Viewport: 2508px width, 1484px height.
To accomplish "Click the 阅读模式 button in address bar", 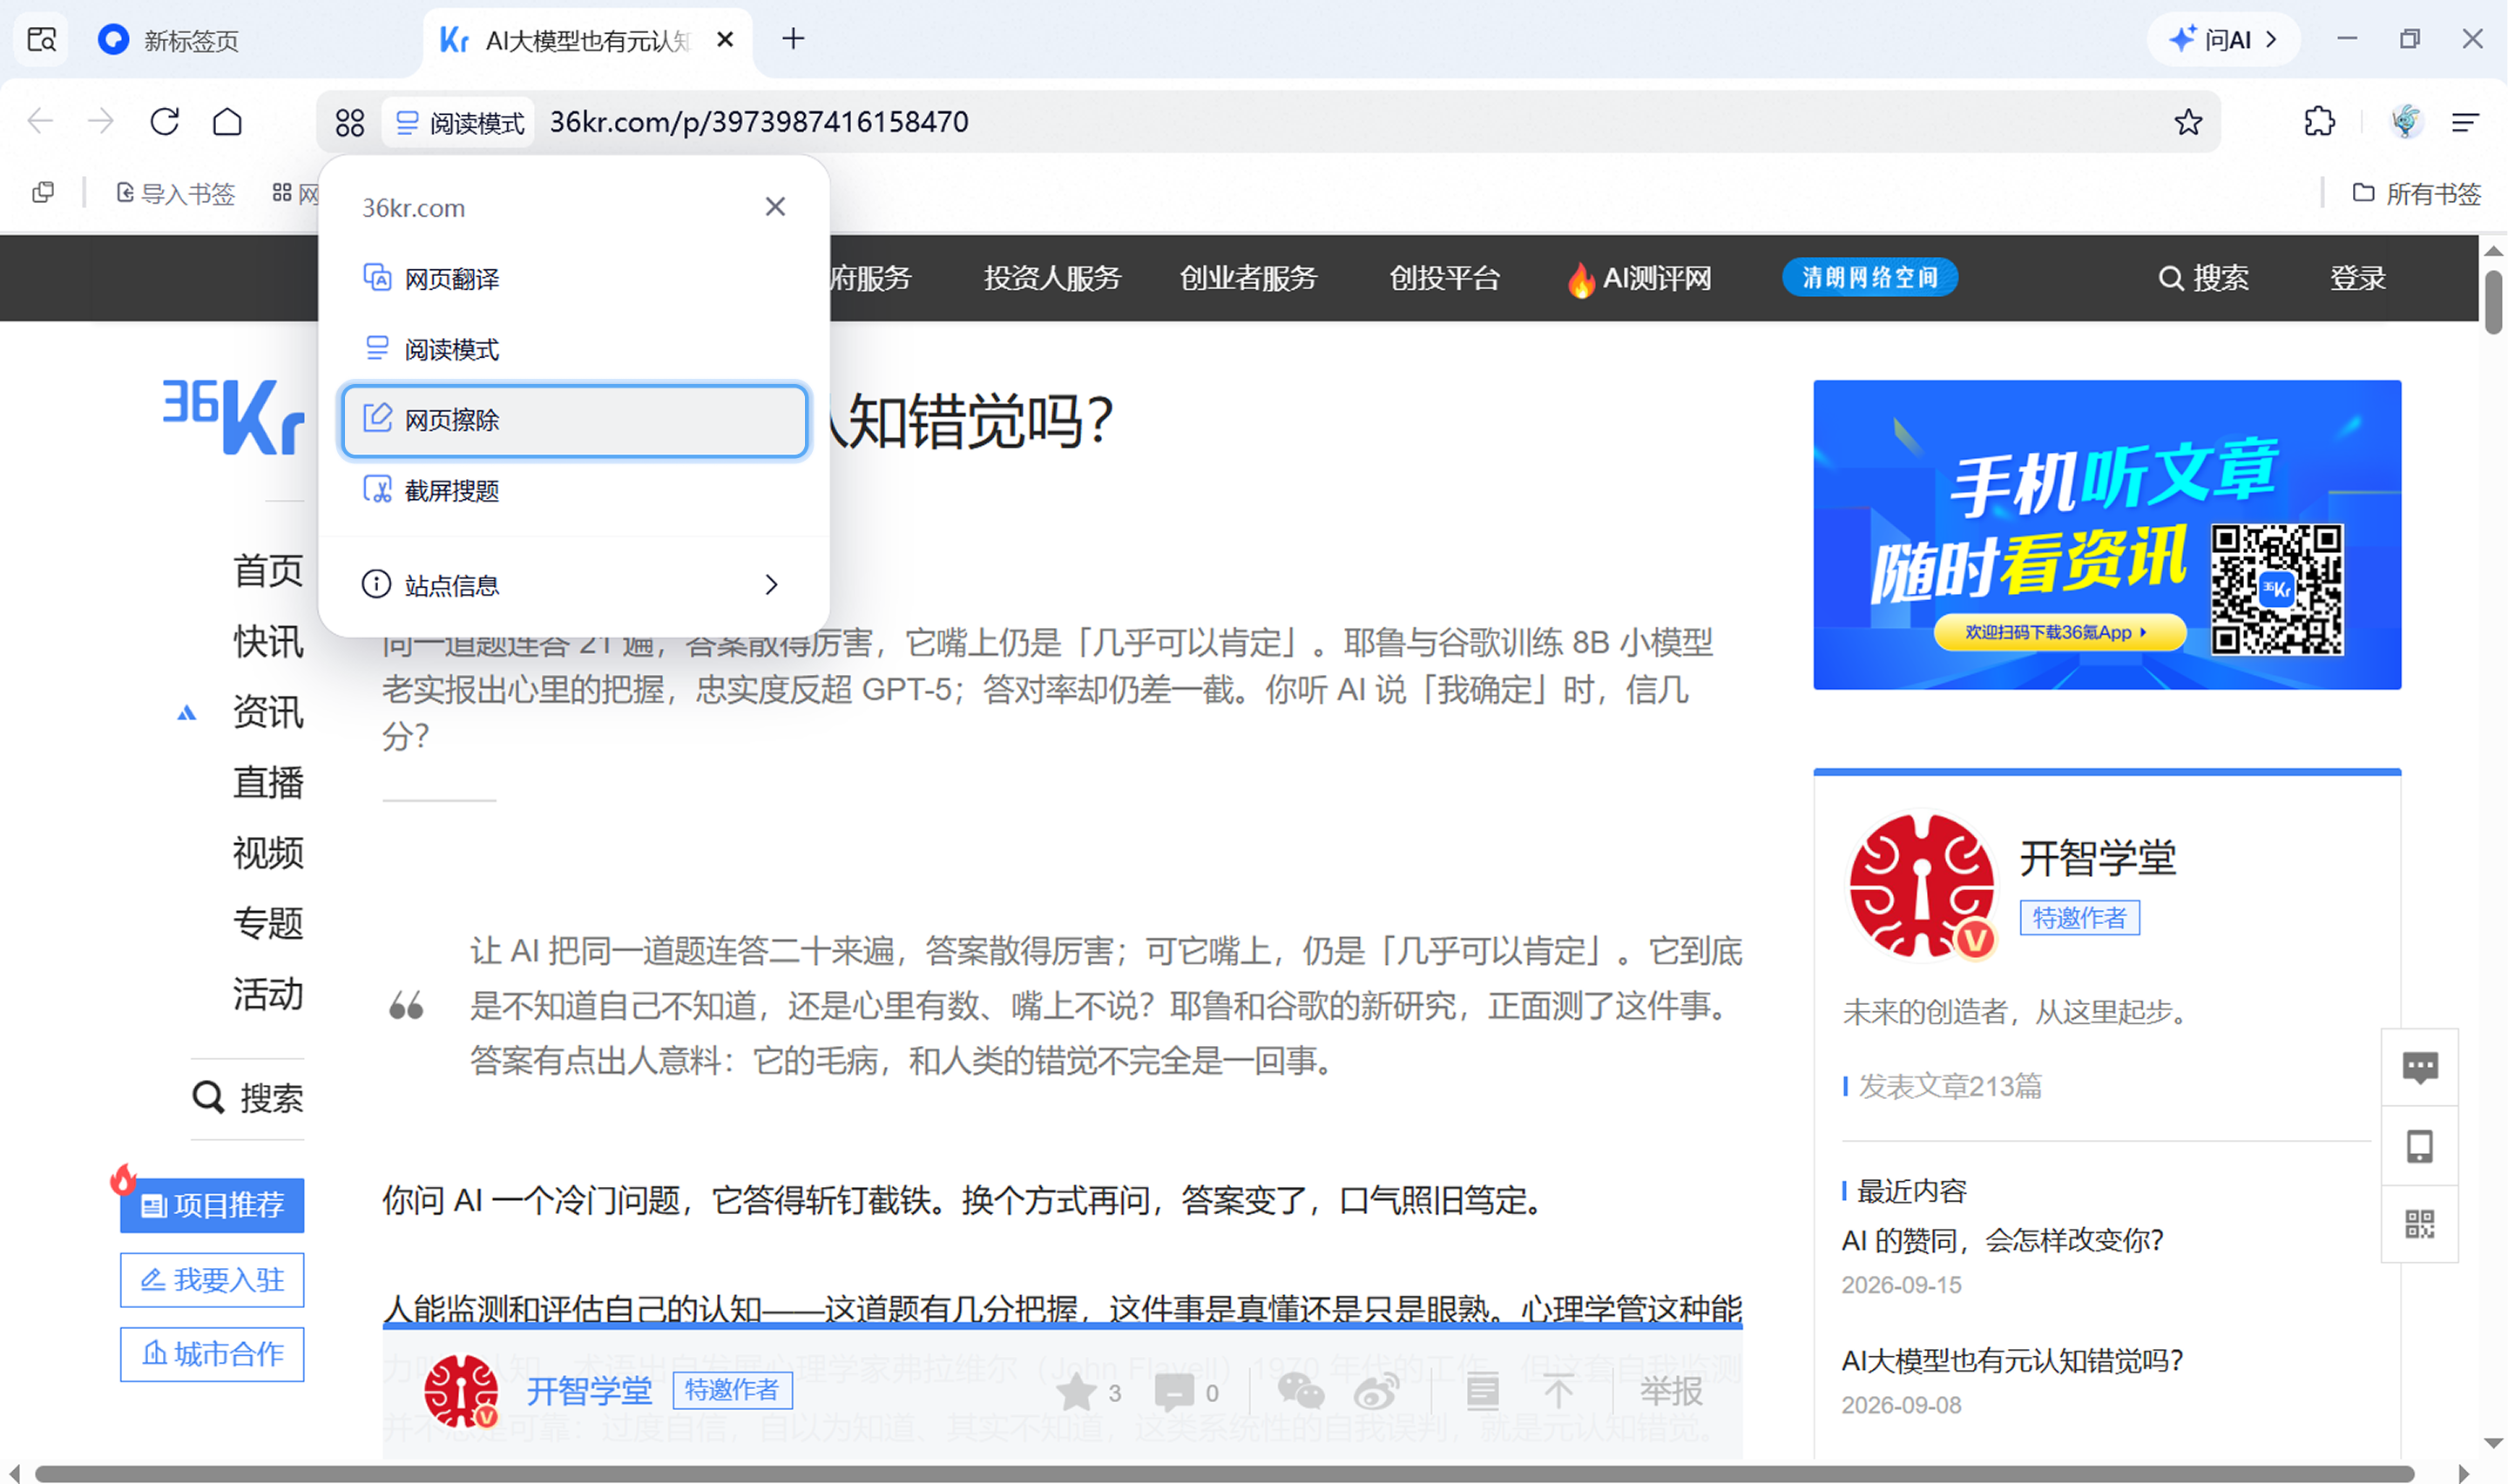I will click(459, 123).
